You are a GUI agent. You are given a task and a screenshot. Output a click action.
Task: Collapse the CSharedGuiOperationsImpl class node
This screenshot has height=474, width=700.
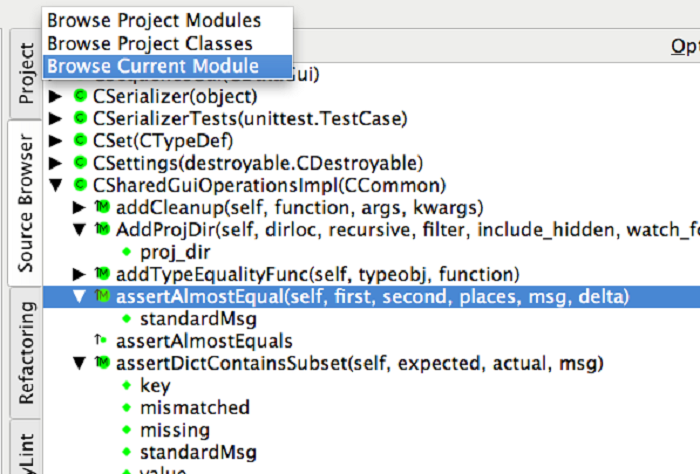point(56,186)
